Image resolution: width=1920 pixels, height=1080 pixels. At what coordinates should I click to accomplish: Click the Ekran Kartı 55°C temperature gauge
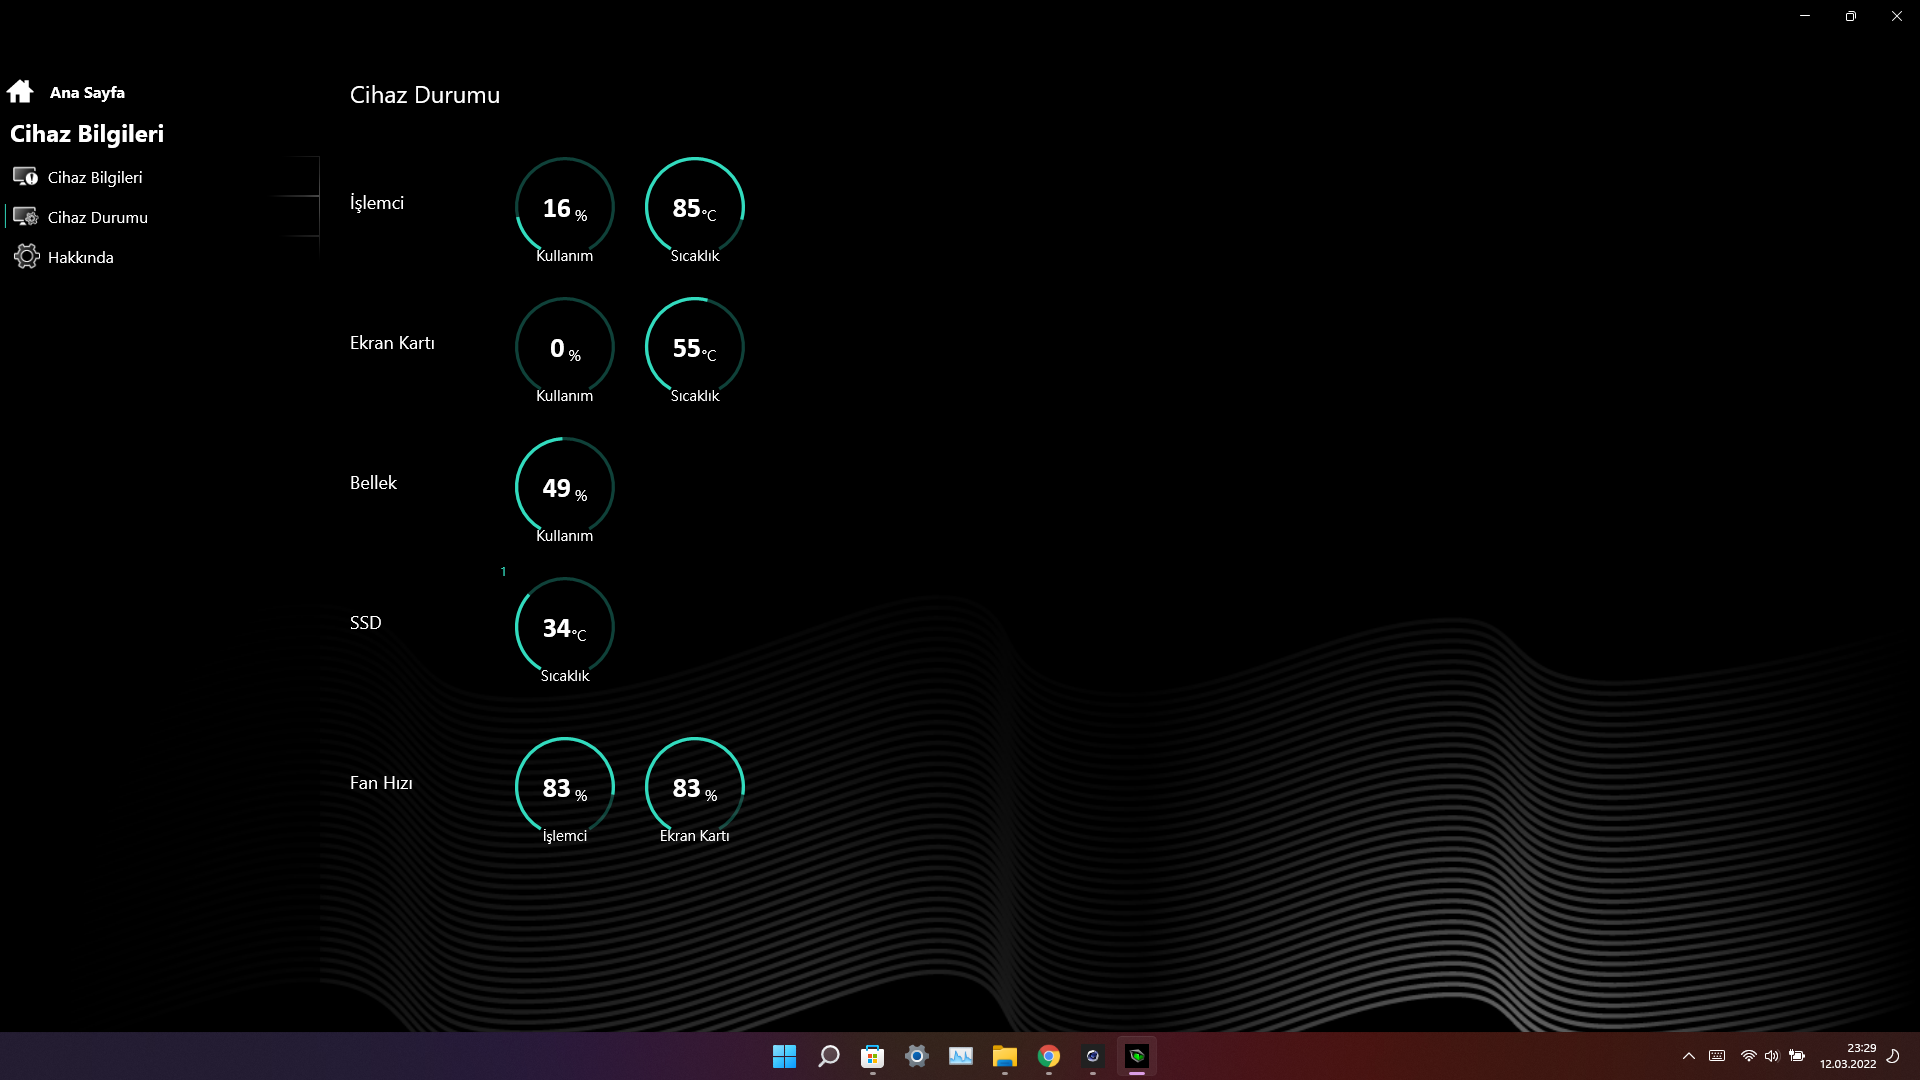(694, 347)
